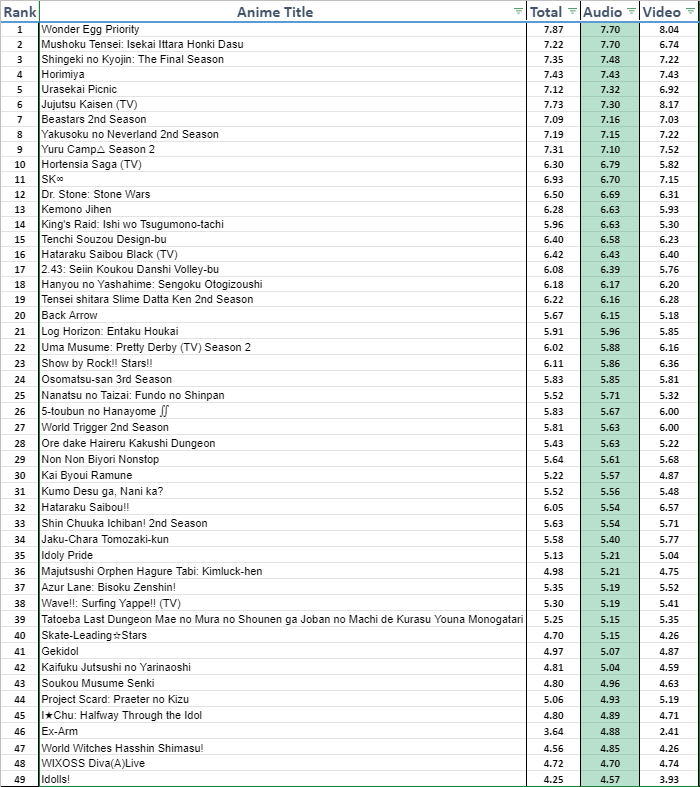This screenshot has width=700, height=787.
Task: Click the Back Arrow anime title cell
Action: pyautogui.click(x=70, y=315)
